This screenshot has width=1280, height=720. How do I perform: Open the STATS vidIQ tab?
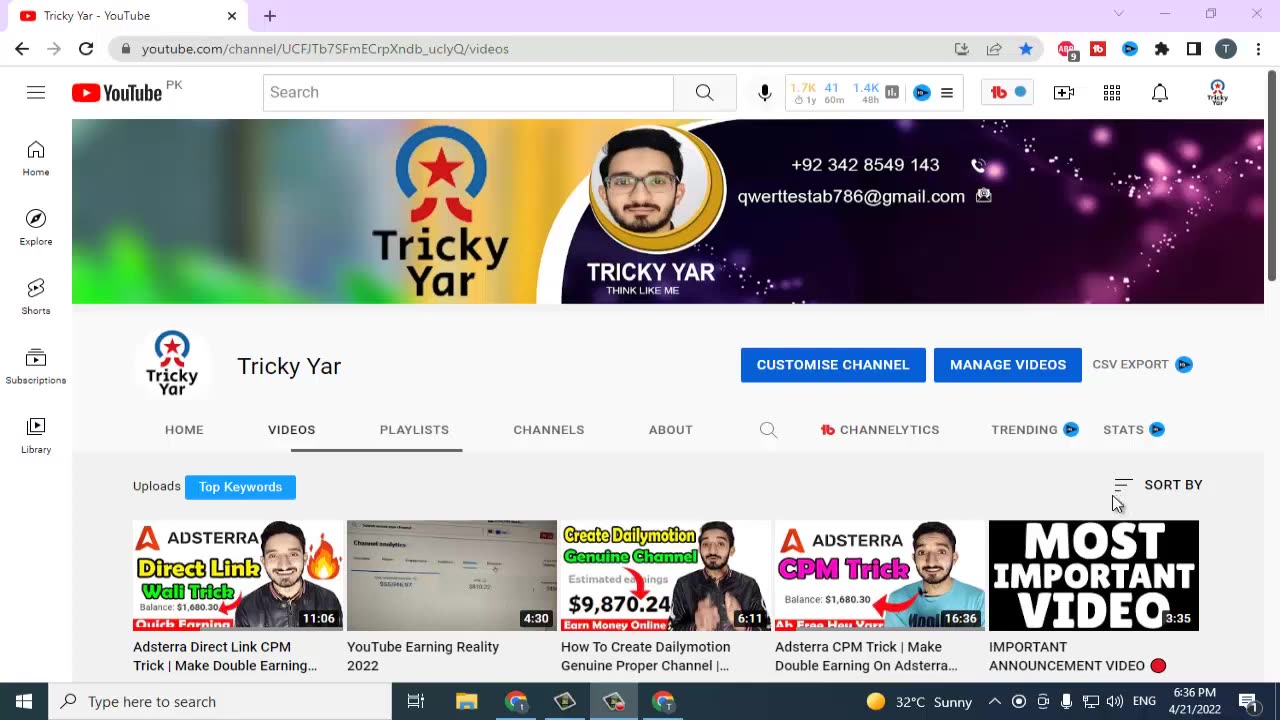click(1134, 430)
